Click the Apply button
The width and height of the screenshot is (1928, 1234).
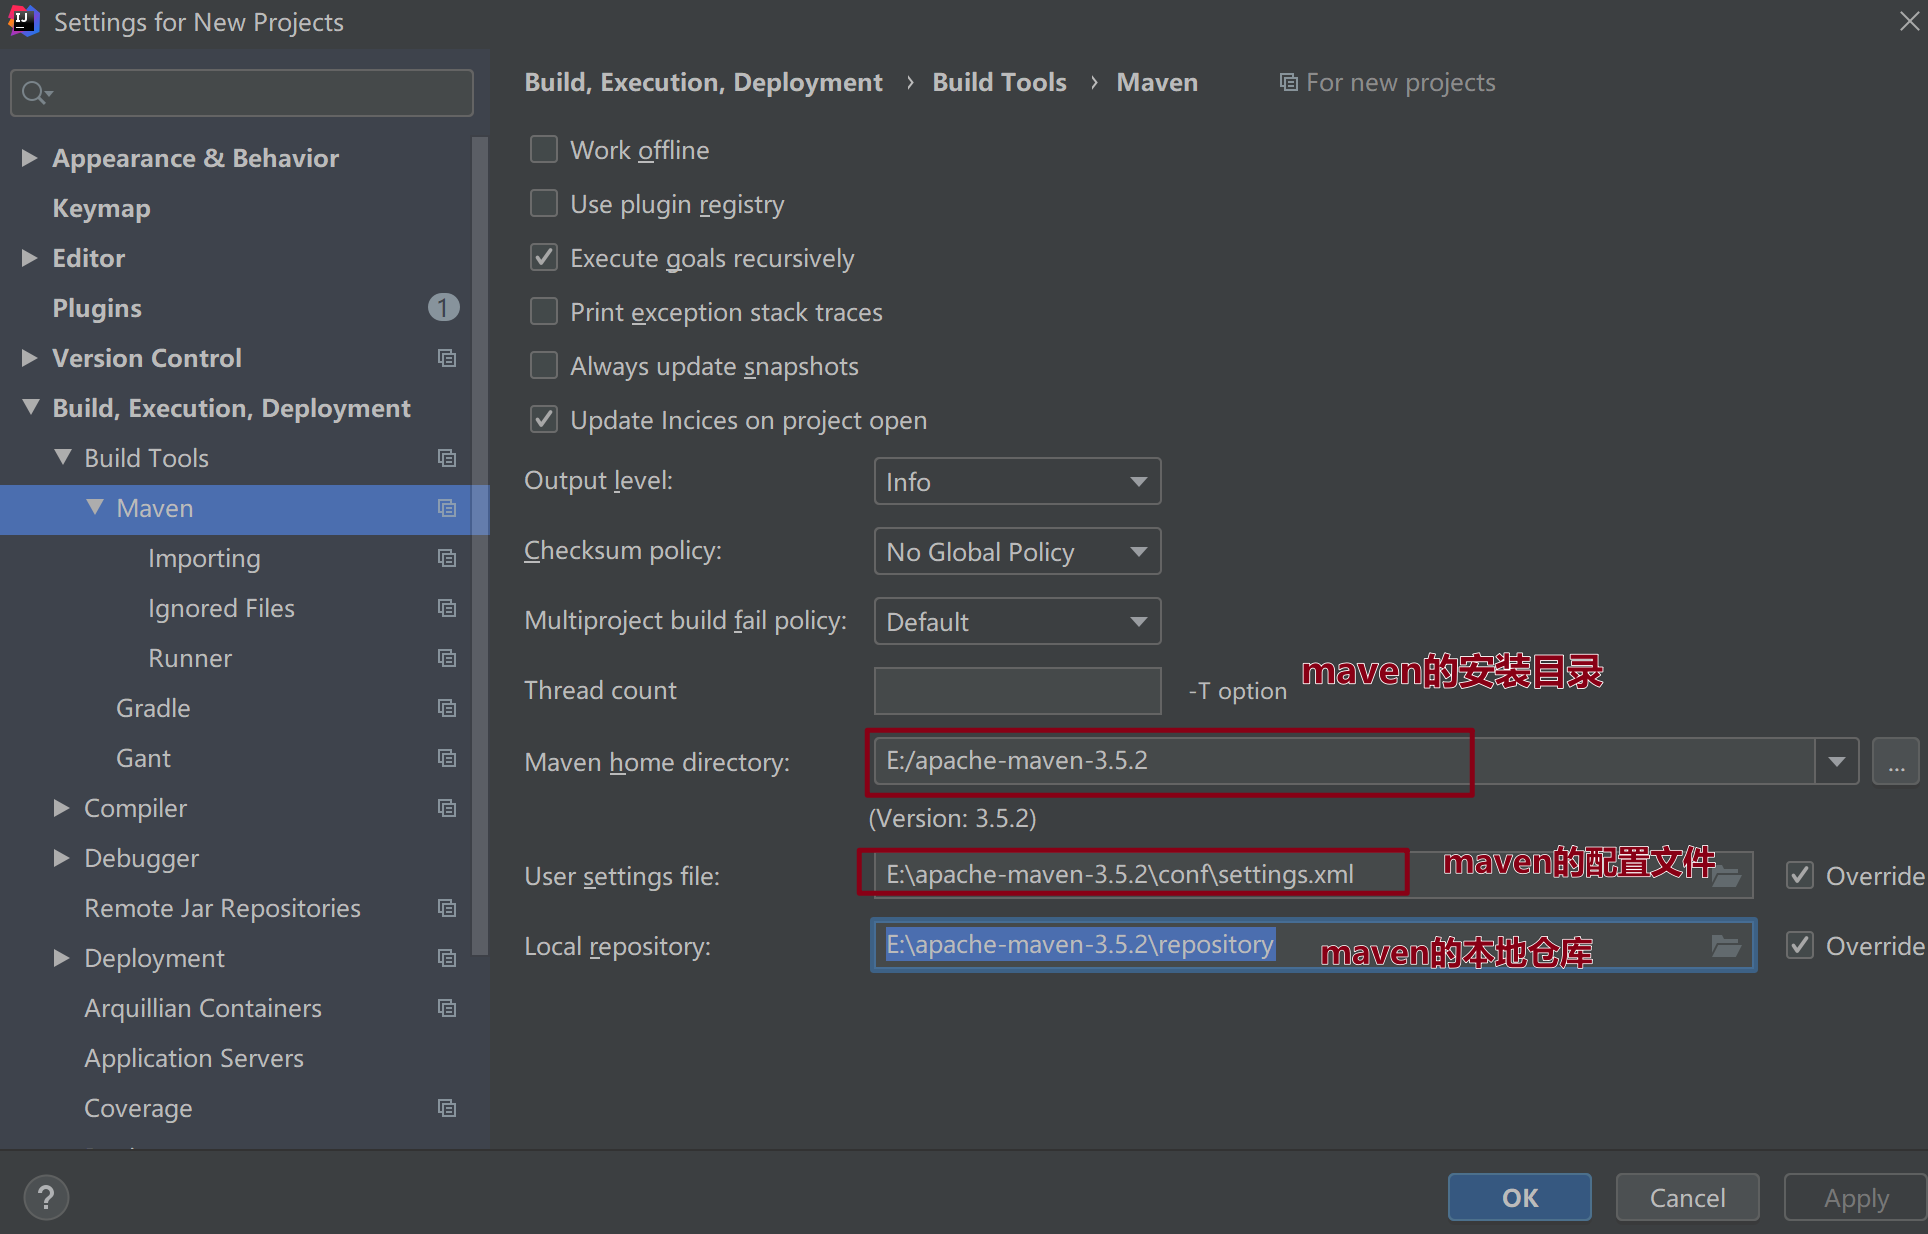point(1855,1197)
